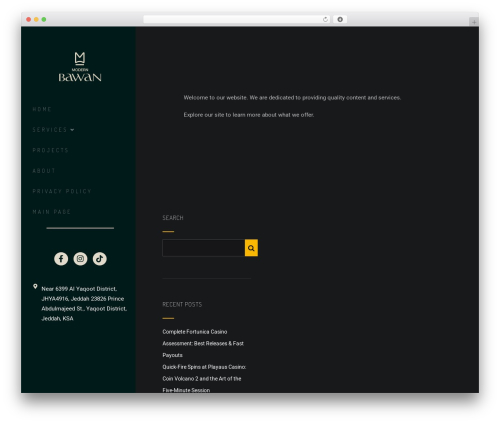Open the Instagram profile icon
The image size is (500, 423).
(x=80, y=259)
